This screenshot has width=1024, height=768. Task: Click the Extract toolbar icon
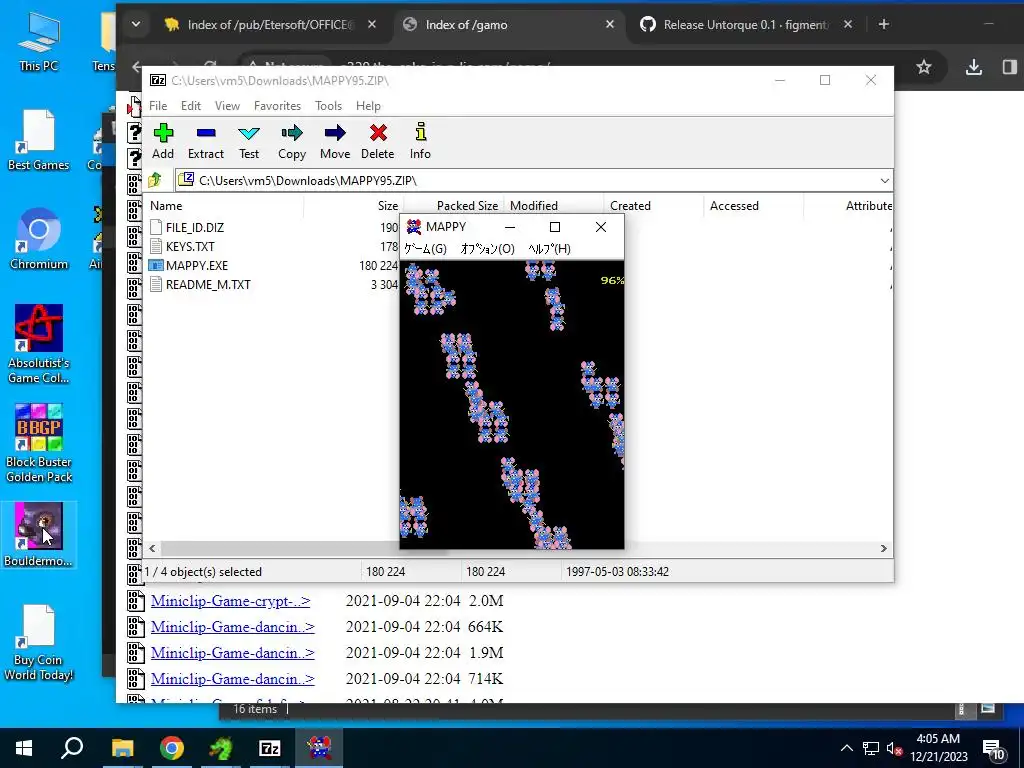[206, 133]
